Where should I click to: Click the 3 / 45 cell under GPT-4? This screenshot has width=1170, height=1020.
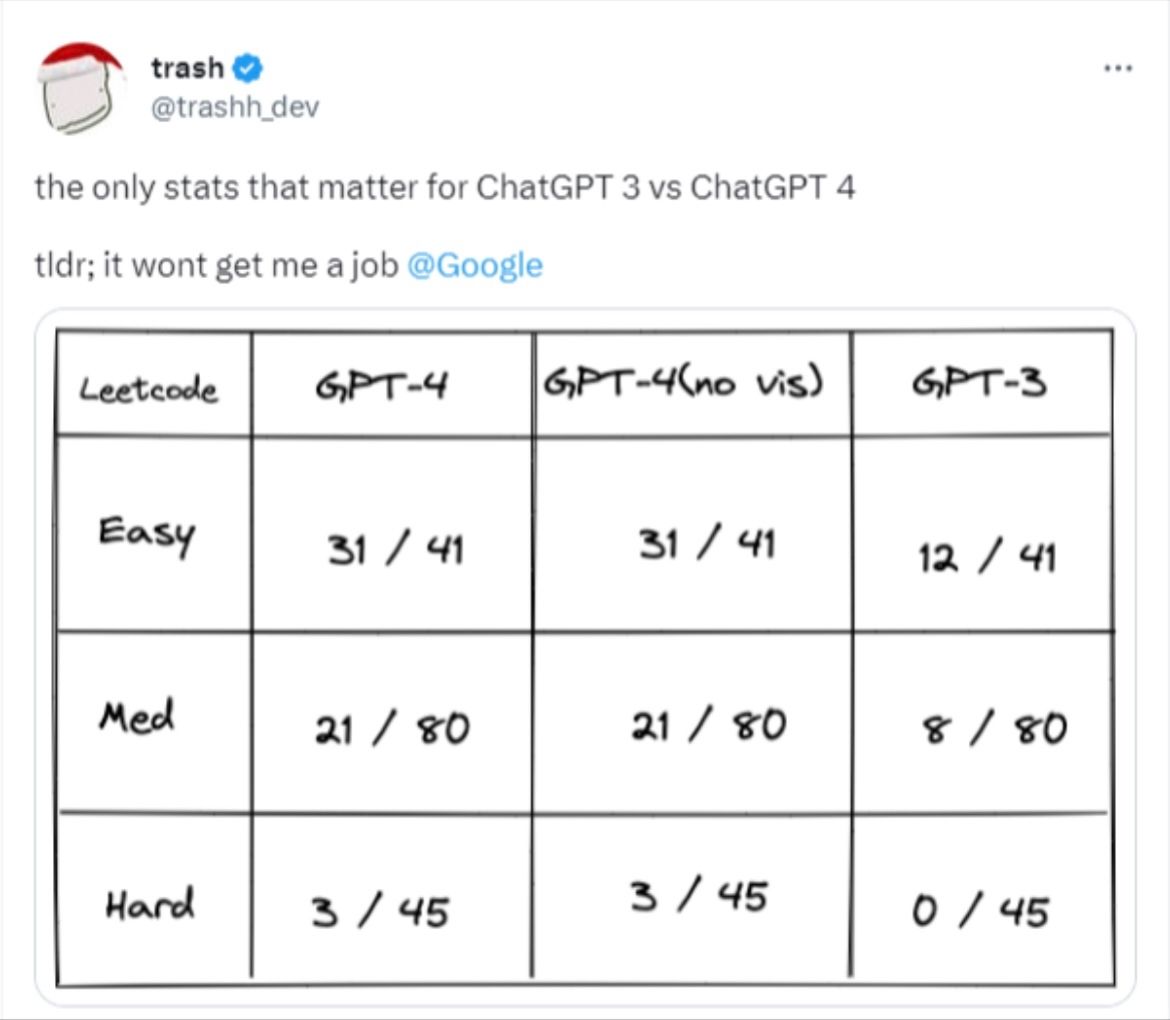pos(380,912)
